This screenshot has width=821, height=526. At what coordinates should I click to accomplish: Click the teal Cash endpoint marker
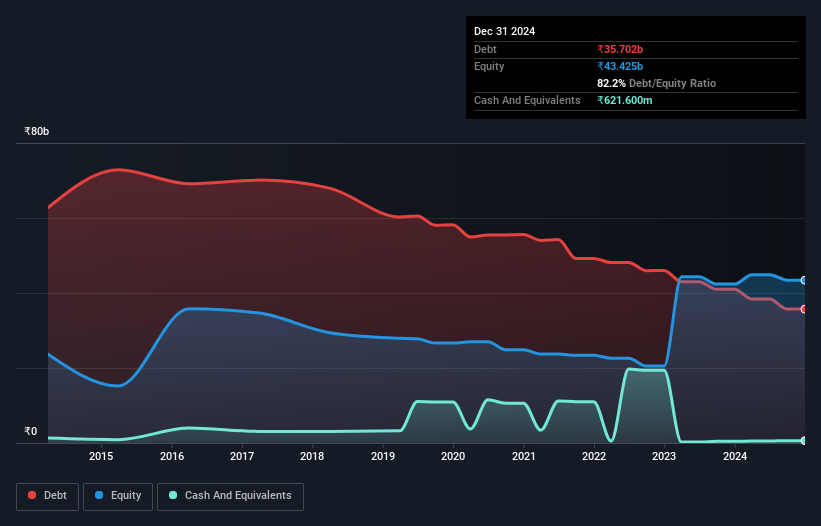click(804, 441)
